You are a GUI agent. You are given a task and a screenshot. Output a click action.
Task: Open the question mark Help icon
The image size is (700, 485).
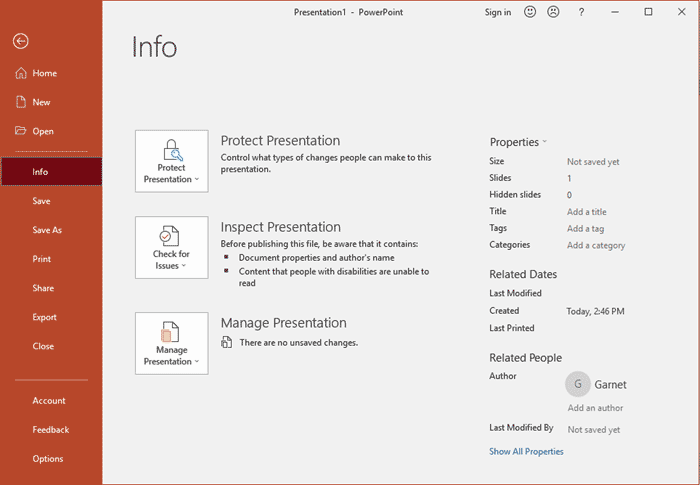pos(582,12)
